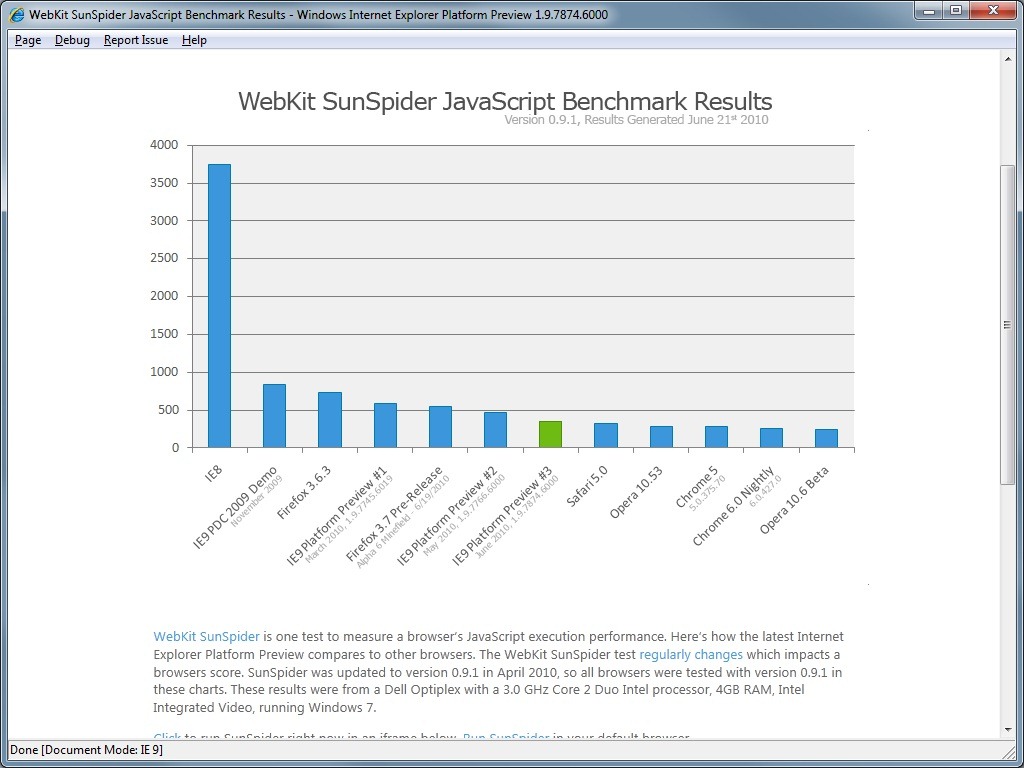The image size is (1024, 768).
Task: Click the 'Version 0.9.1, Results Generated' subtitle
Action: click(x=636, y=120)
